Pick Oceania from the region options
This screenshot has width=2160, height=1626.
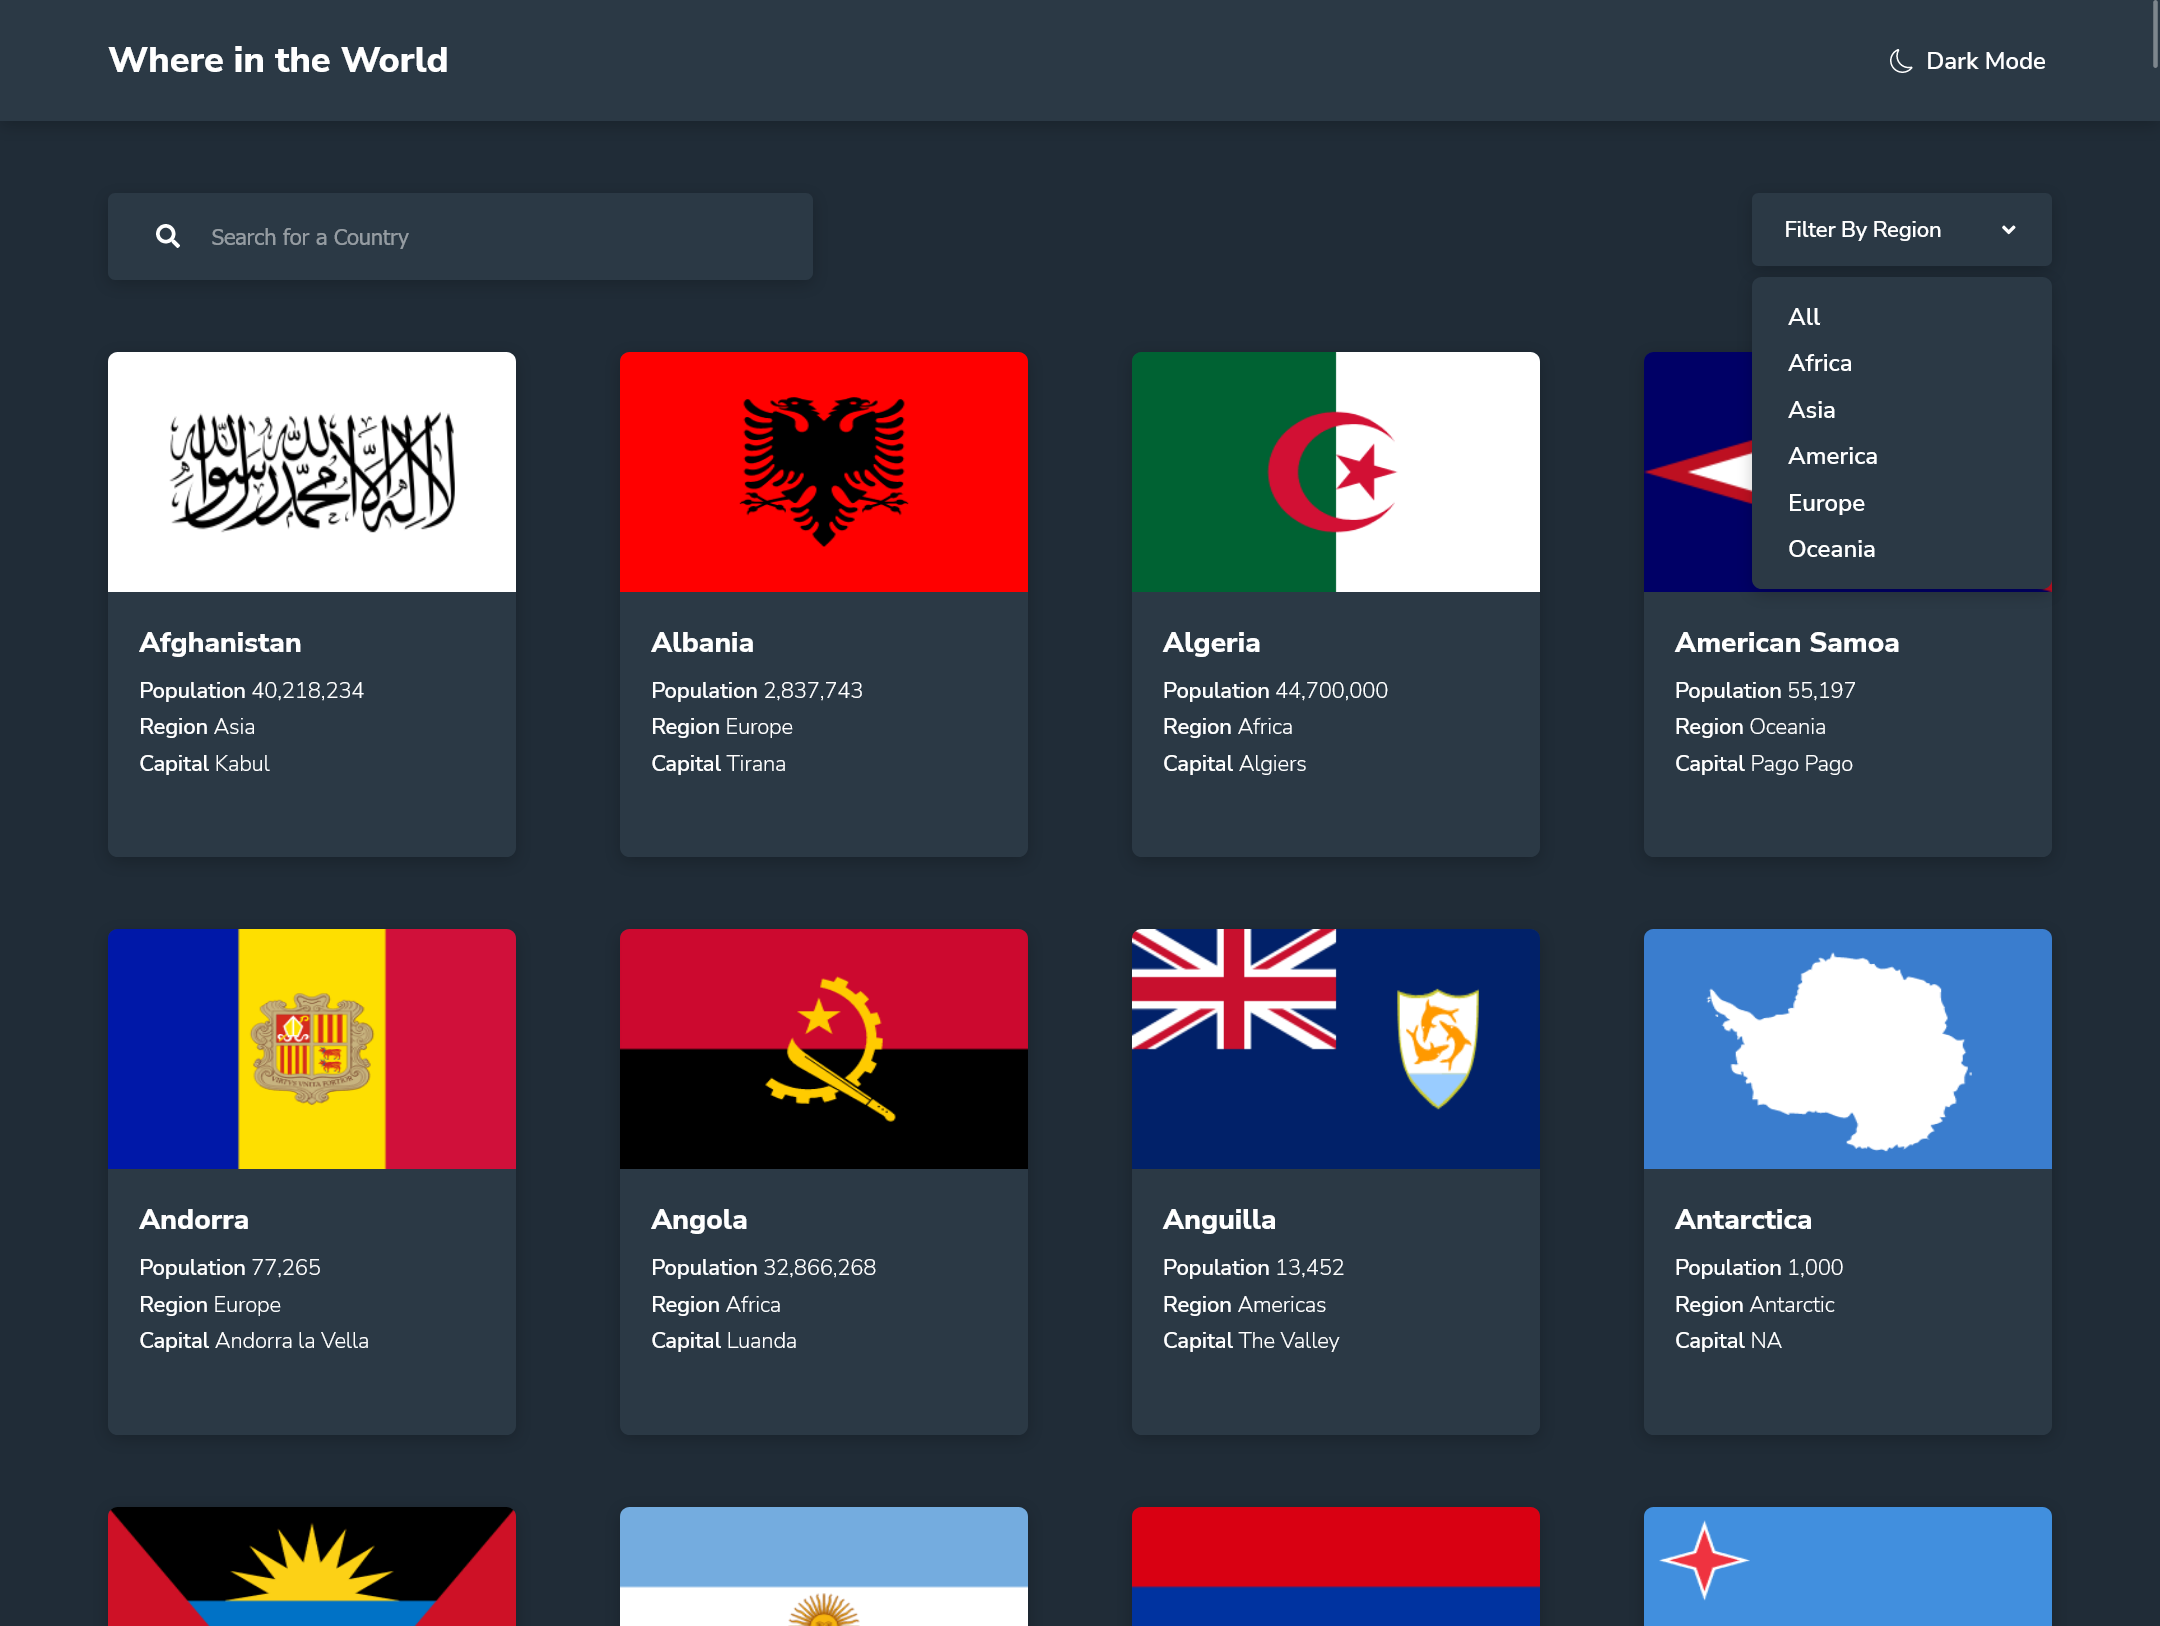click(x=1831, y=549)
